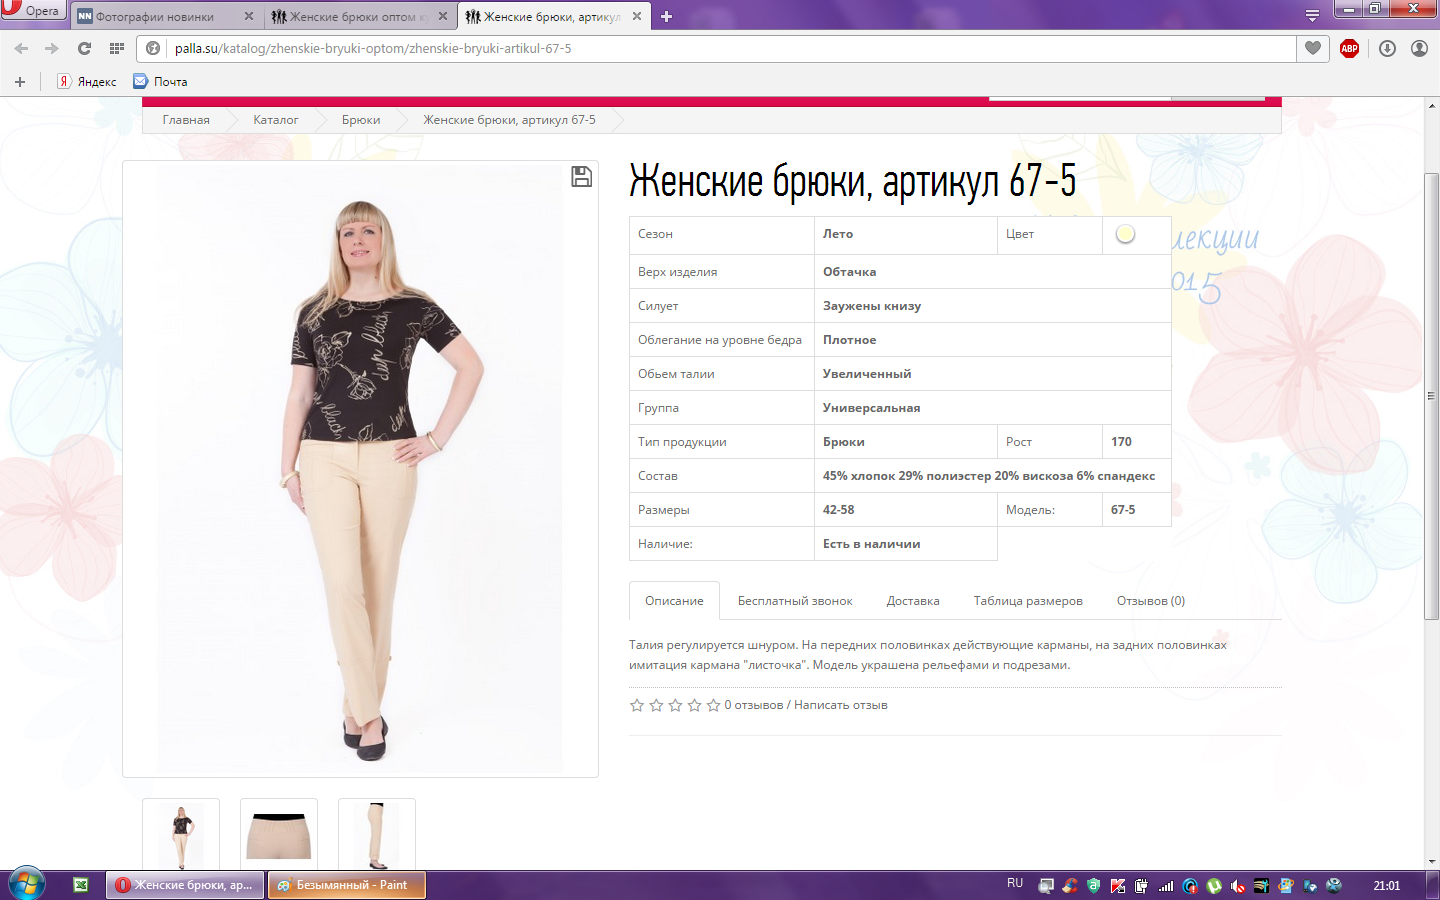Rate three stars
Image resolution: width=1440 pixels, height=900 pixels.
tap(675, 705)
